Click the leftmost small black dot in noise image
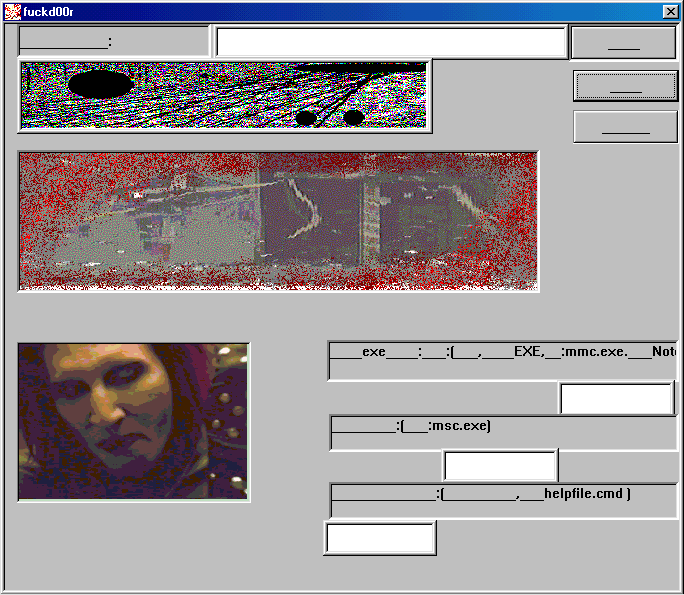The image size is (684, 595). tap(306, 118)
